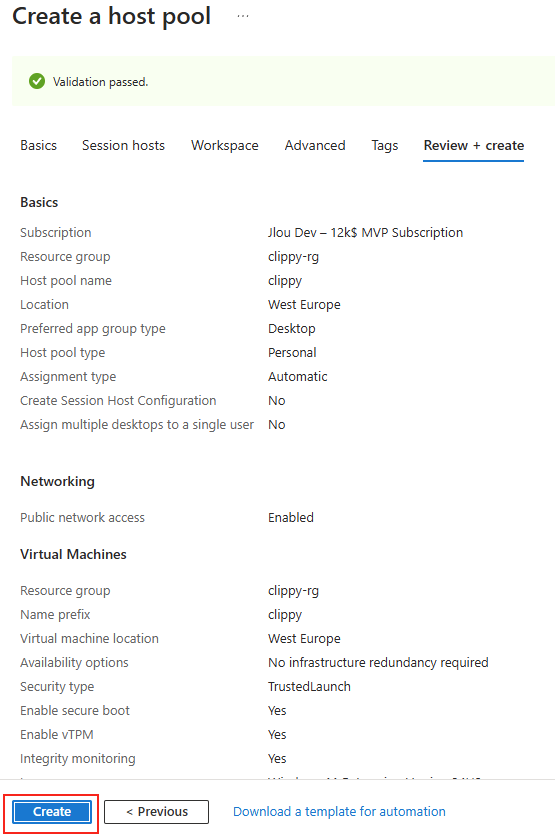The width and height of the screenshot is (555, 836).
Task: Click the green validation passed checkmark icon
Action: pyautogui.click(x=37, y=82)
